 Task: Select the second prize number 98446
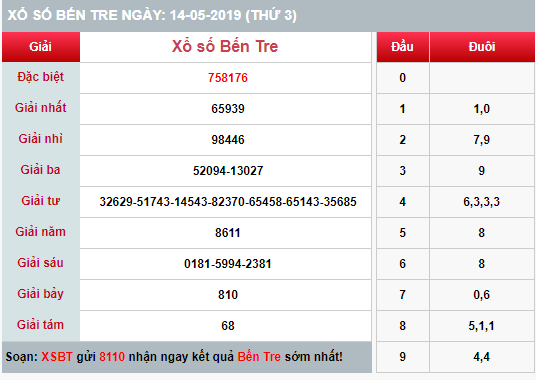tap(228, 140)
